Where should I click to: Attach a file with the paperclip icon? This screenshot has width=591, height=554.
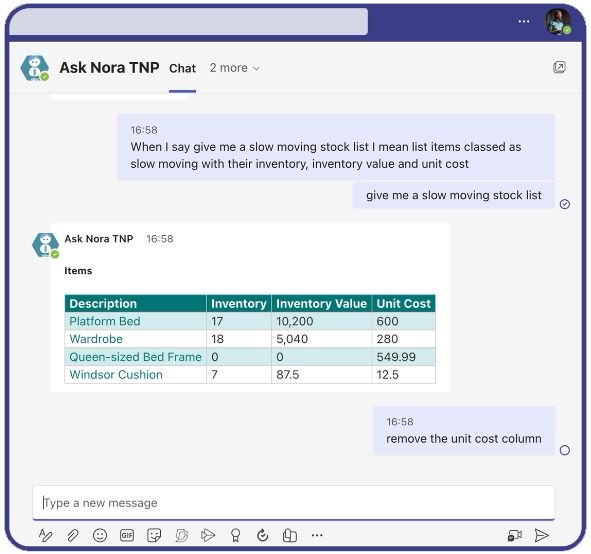73,535
